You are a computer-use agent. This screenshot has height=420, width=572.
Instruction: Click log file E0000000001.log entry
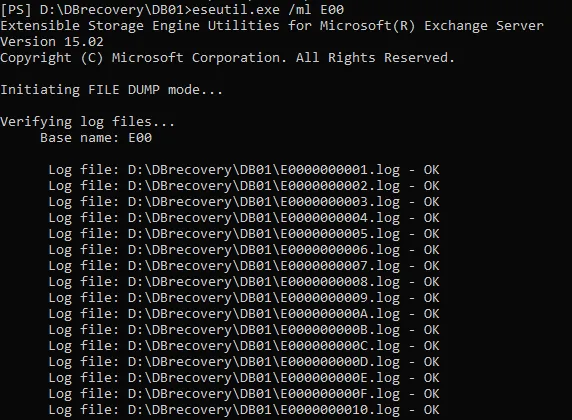click(x=244, y=170)
